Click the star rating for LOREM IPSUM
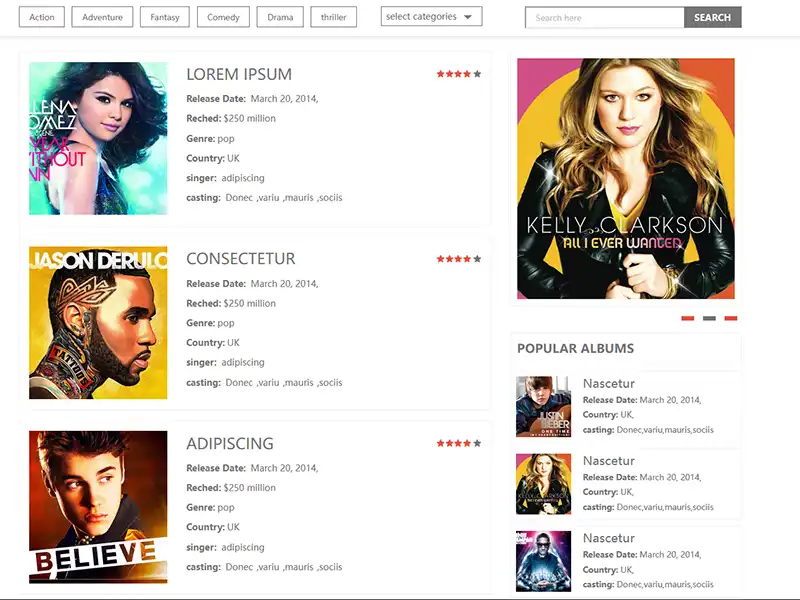800x600 pixels. point(458,74)
